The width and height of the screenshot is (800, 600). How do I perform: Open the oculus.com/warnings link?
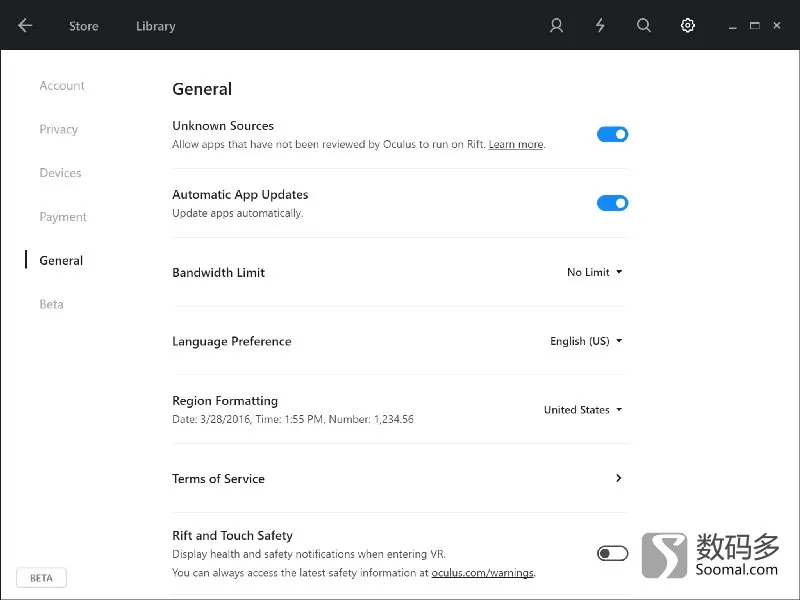483,573
